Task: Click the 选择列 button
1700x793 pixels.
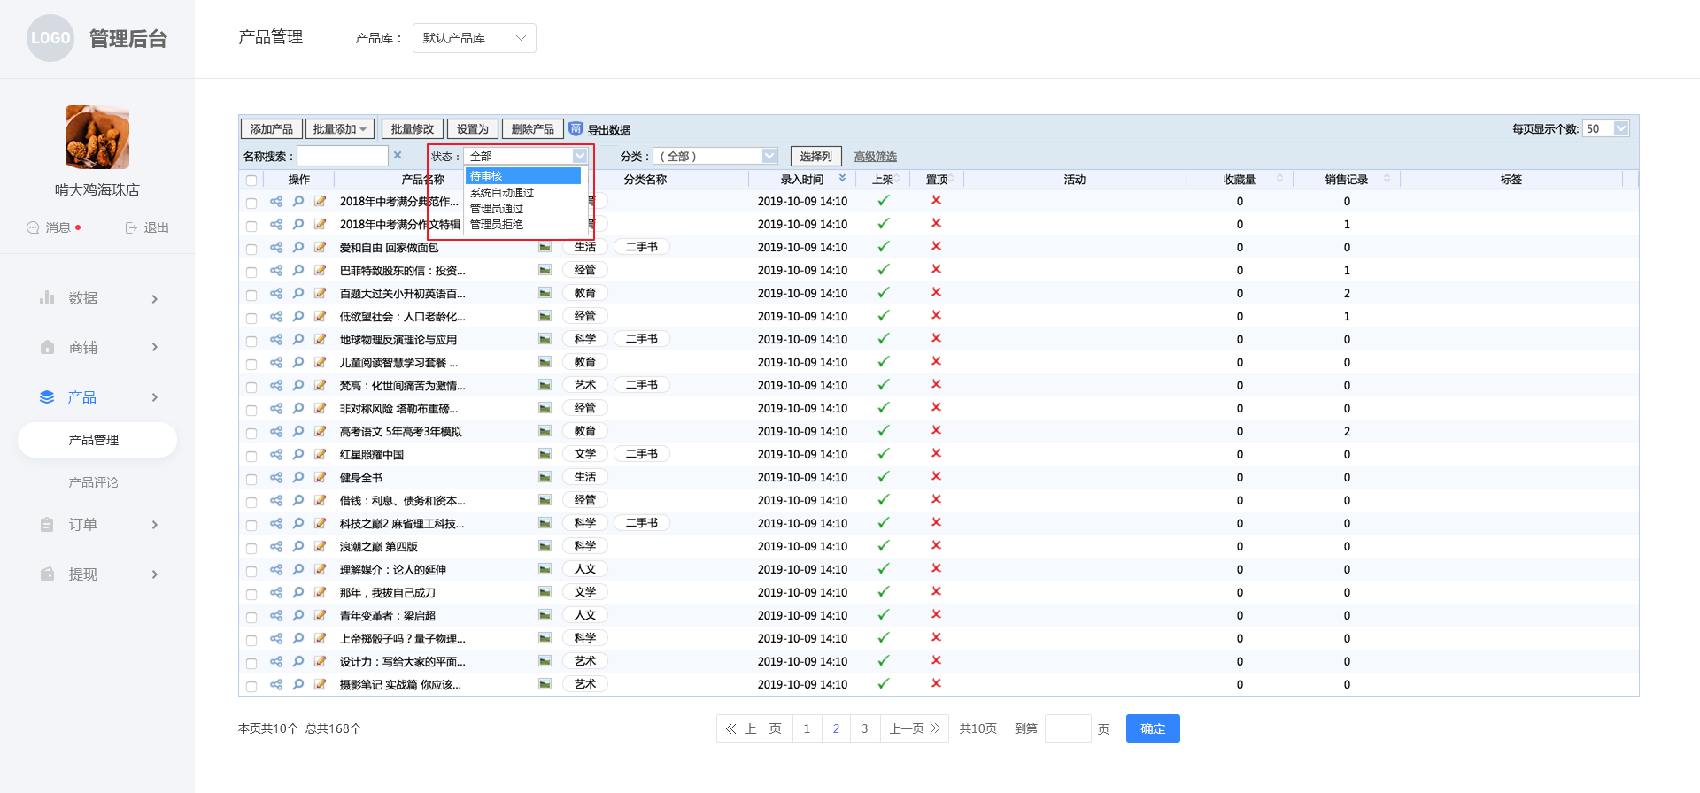Action: (816, 156)
